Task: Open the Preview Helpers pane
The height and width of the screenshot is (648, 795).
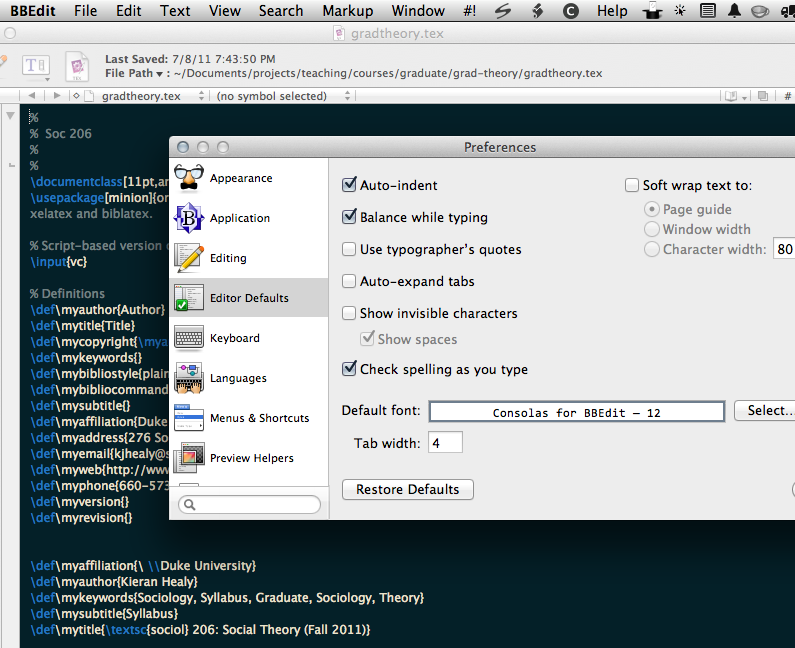Action: (189, 458)
